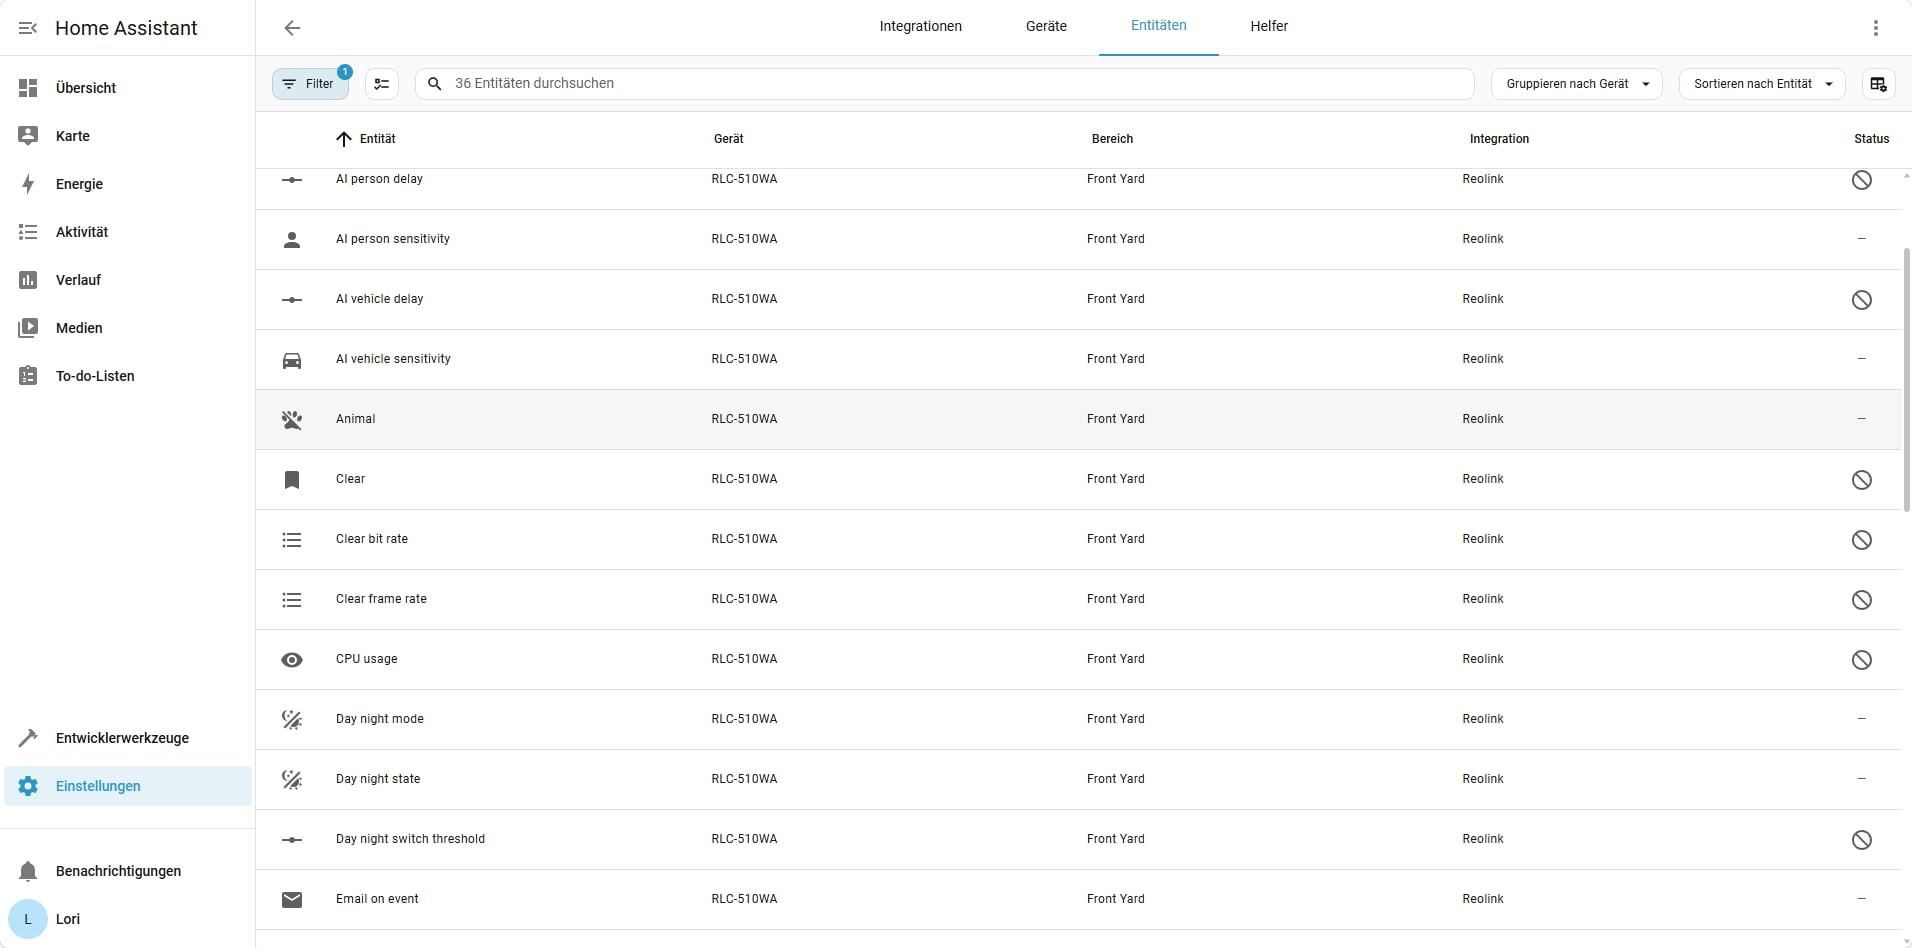This screenshot has width=1912, height=948.
Task: Open Energie panel
Action: pyautogui.click(x=128, y=184)
